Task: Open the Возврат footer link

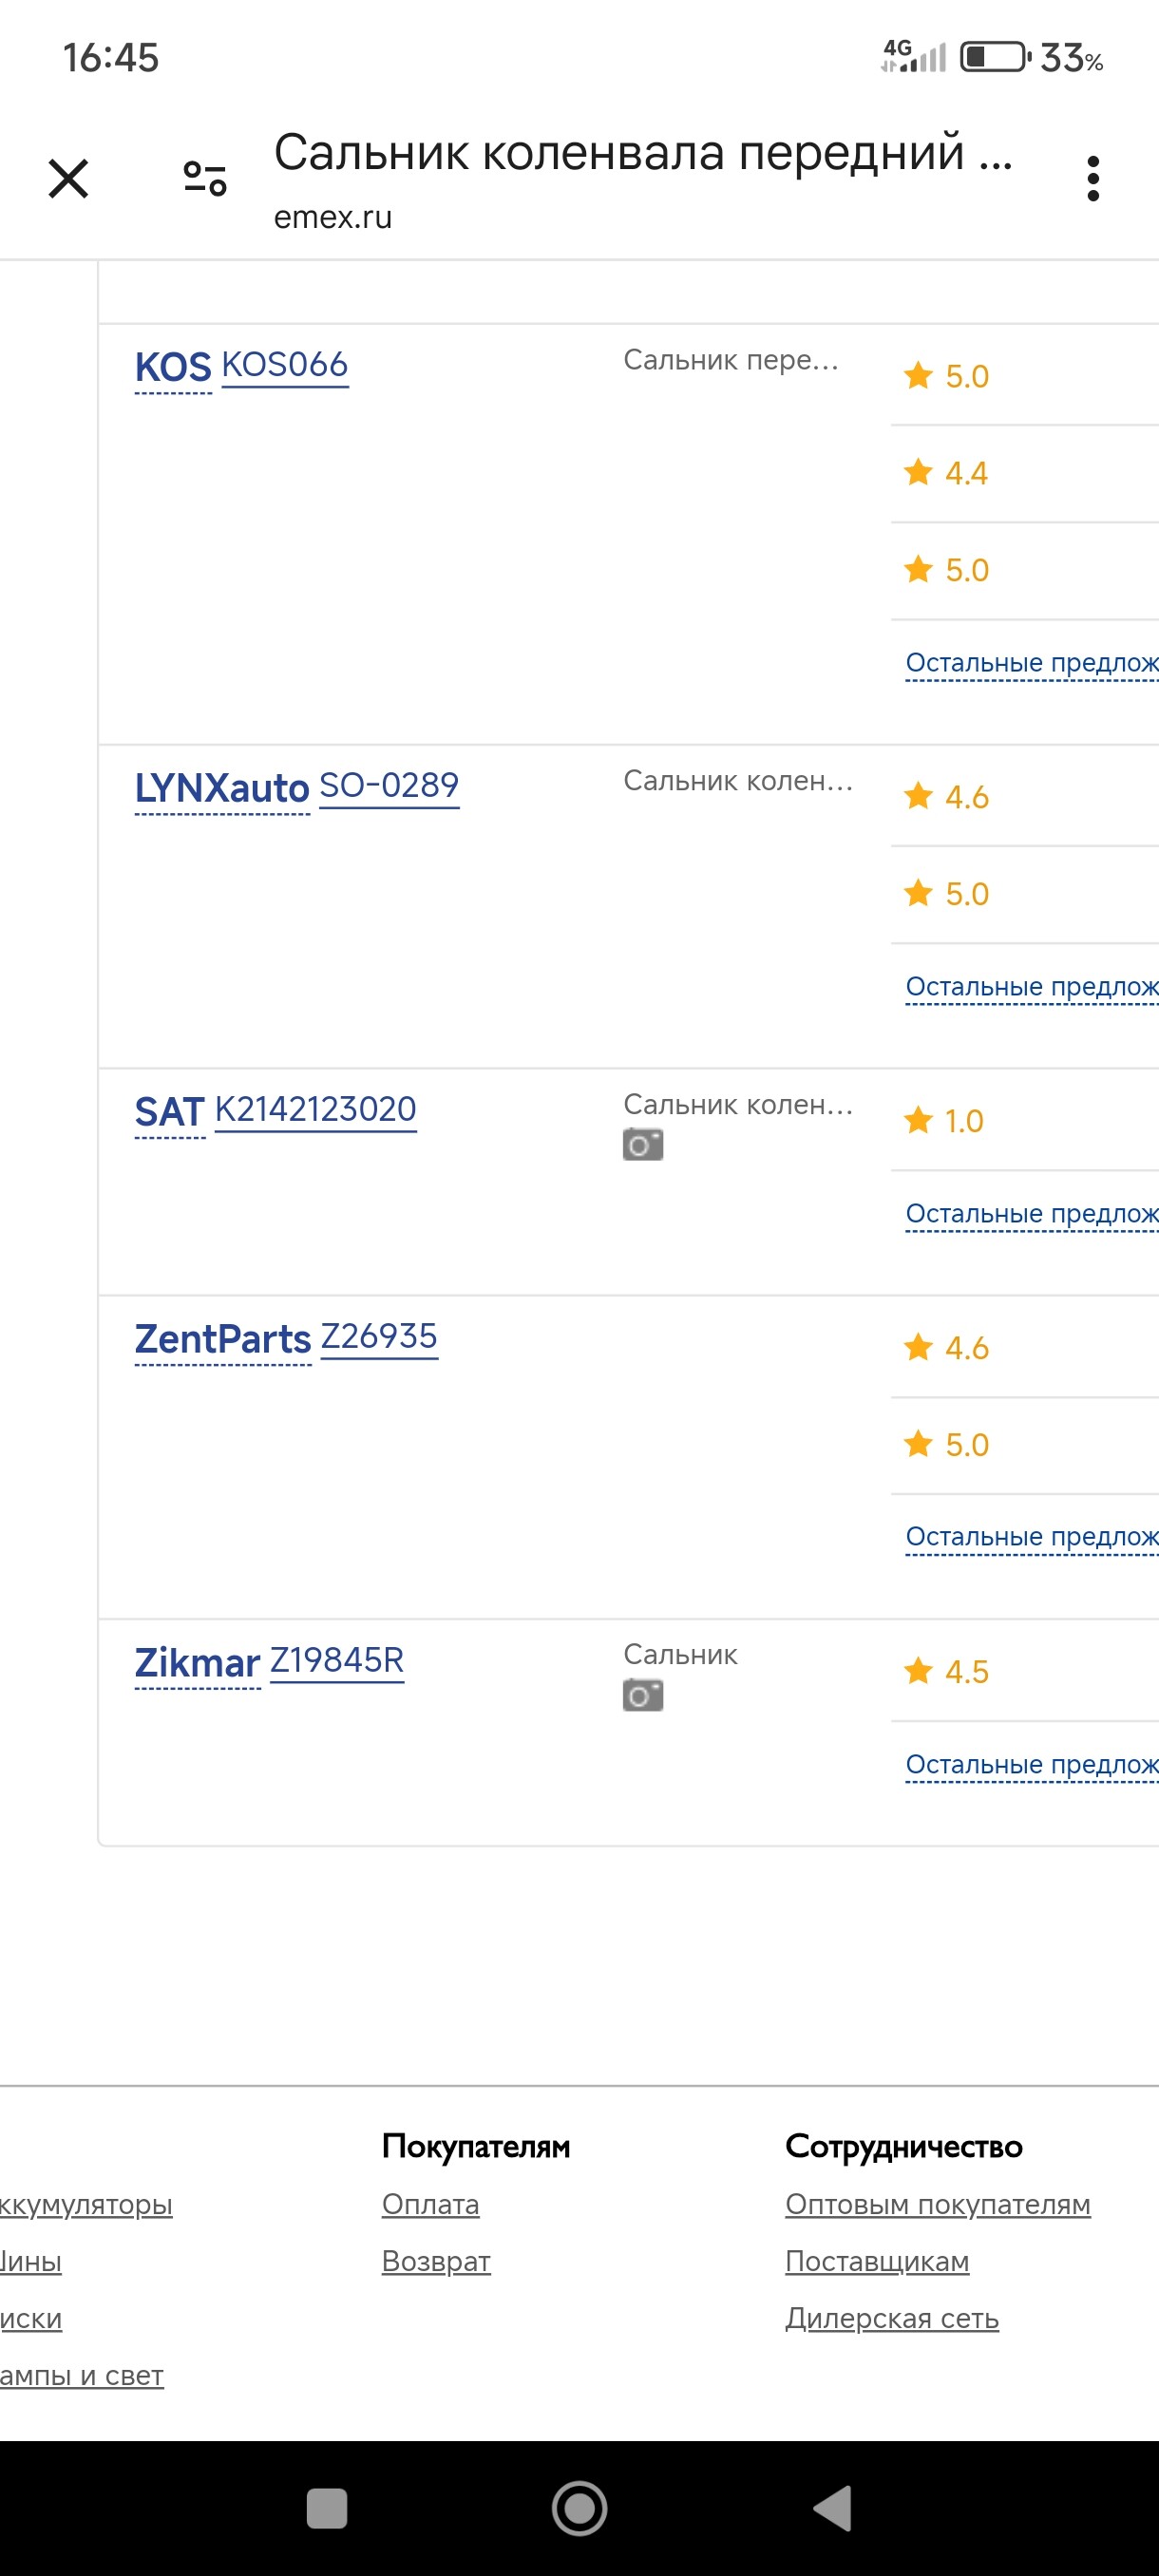Action: pos(436,2261)
